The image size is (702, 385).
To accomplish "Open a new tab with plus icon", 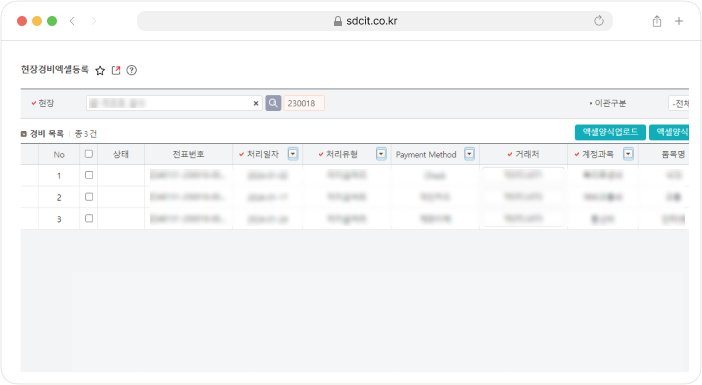I will pyautogui.click(x=679, y=21).
